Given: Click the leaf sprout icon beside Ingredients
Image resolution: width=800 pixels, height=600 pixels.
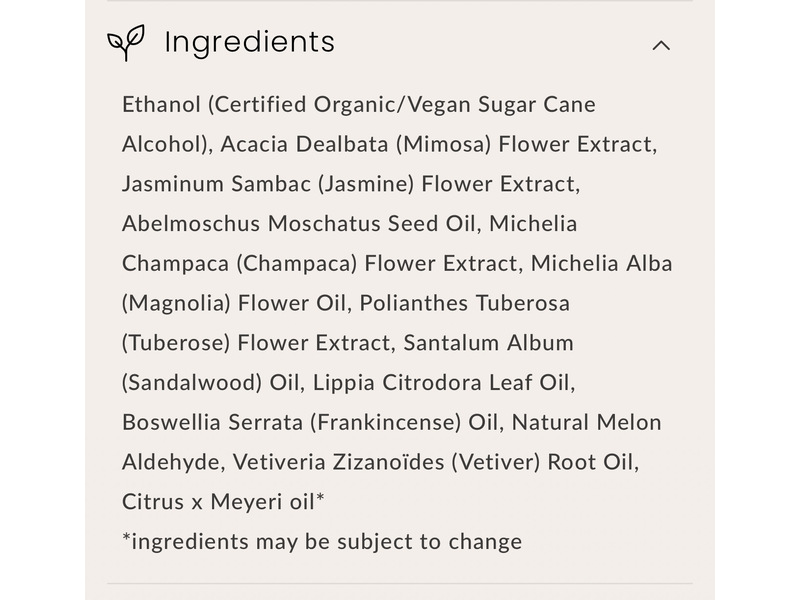Looking at the screenshot, I should [x=126, y=43].
